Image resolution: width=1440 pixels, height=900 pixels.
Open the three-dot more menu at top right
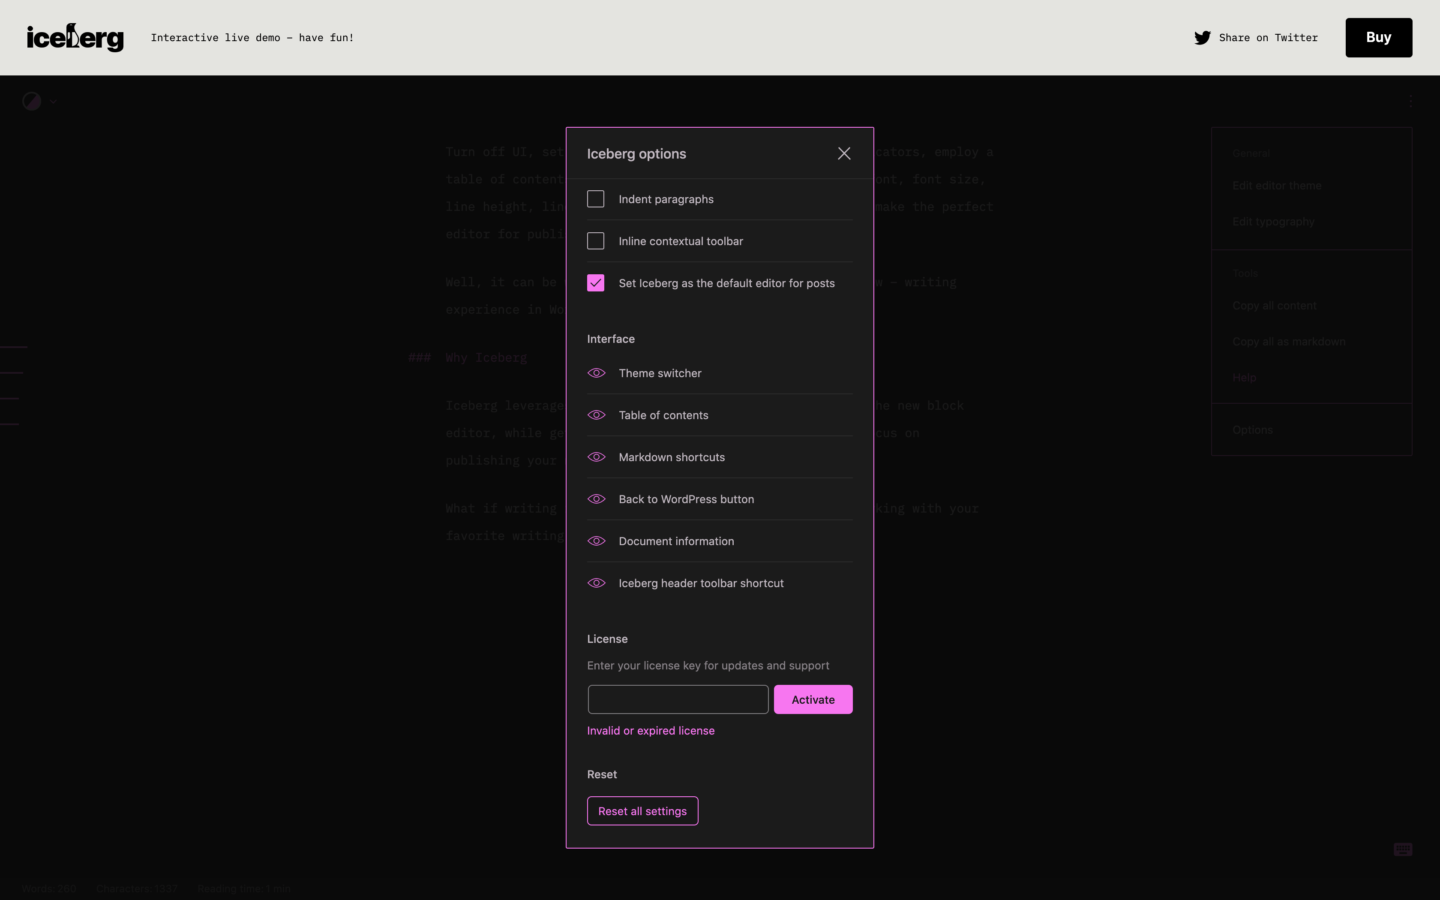click(x=1410, y=102)
